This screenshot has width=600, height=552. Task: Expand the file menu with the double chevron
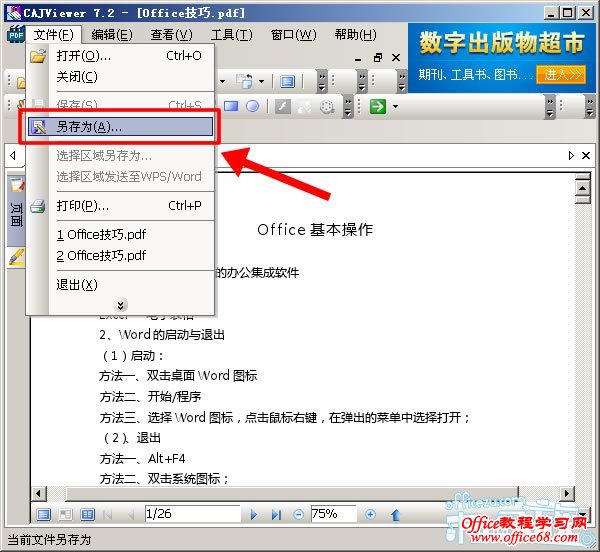pos(120,305)
